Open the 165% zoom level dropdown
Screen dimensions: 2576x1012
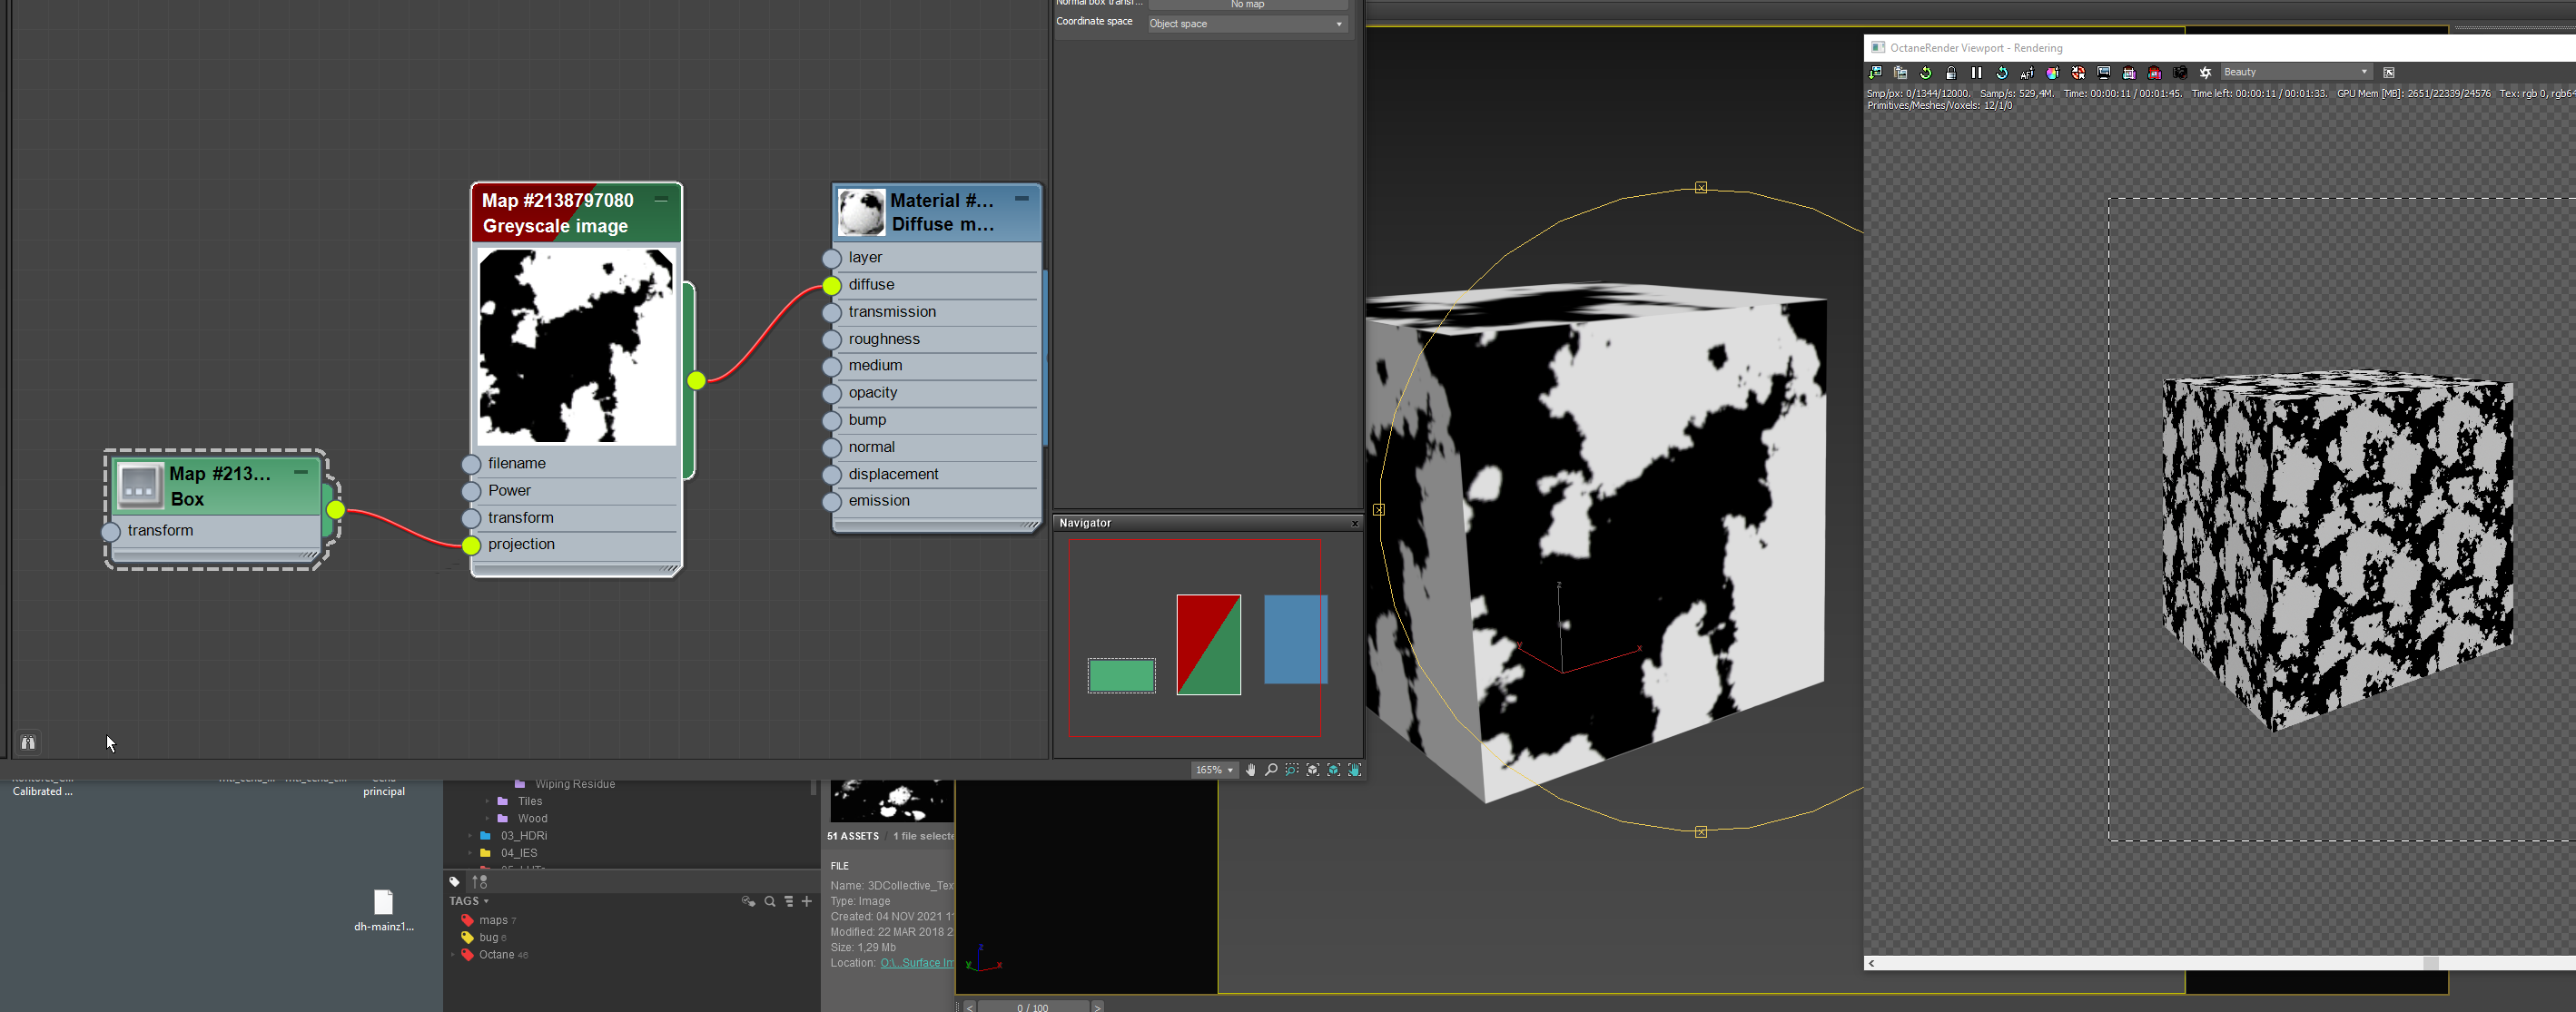pos(1215,770)
